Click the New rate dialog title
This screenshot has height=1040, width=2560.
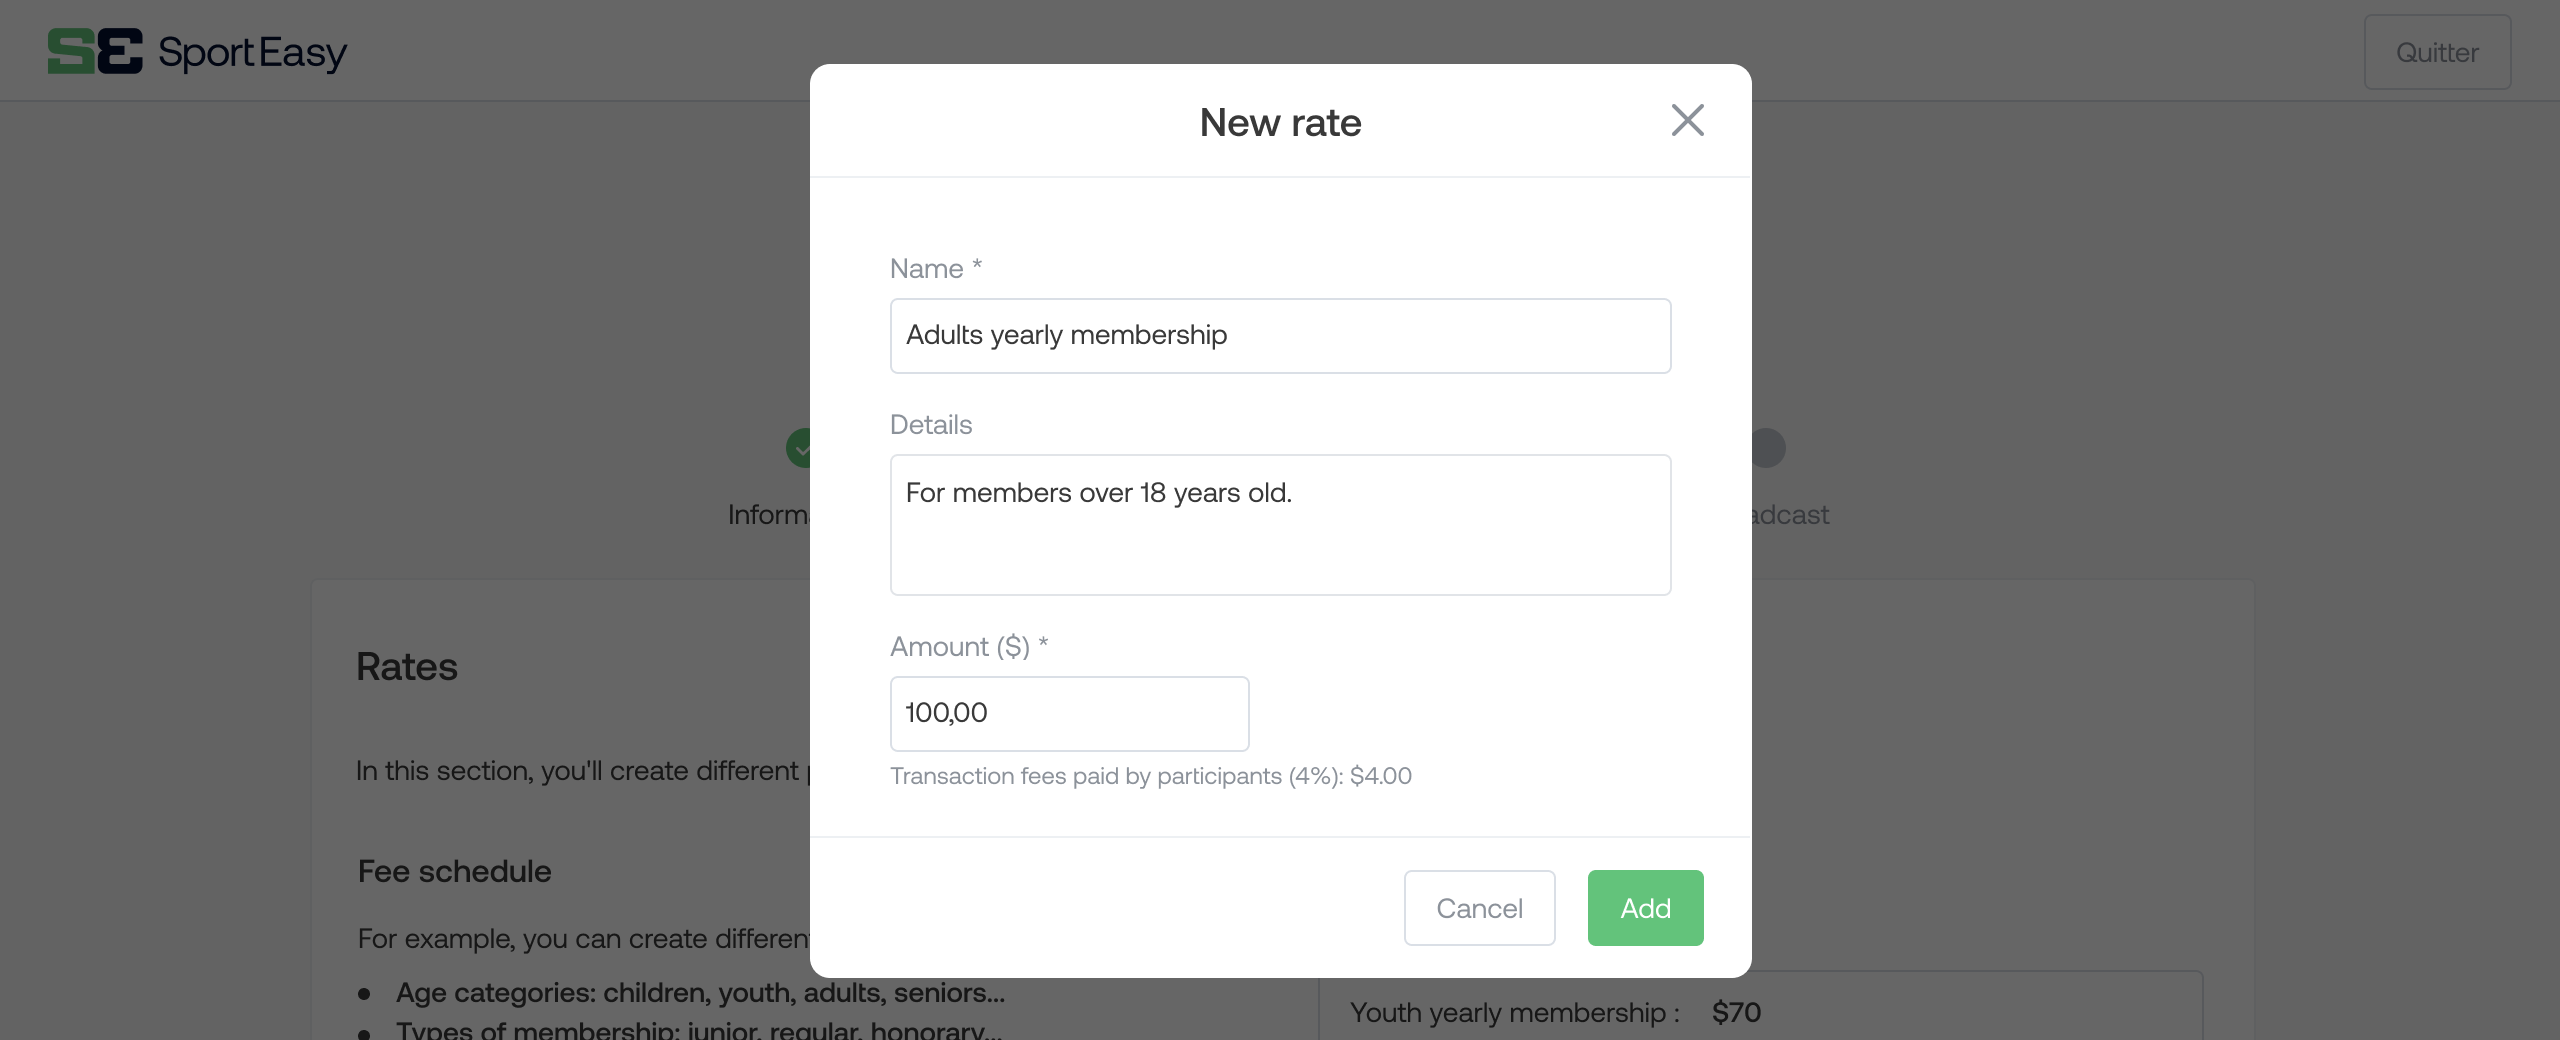click(x=1280, y=122)
